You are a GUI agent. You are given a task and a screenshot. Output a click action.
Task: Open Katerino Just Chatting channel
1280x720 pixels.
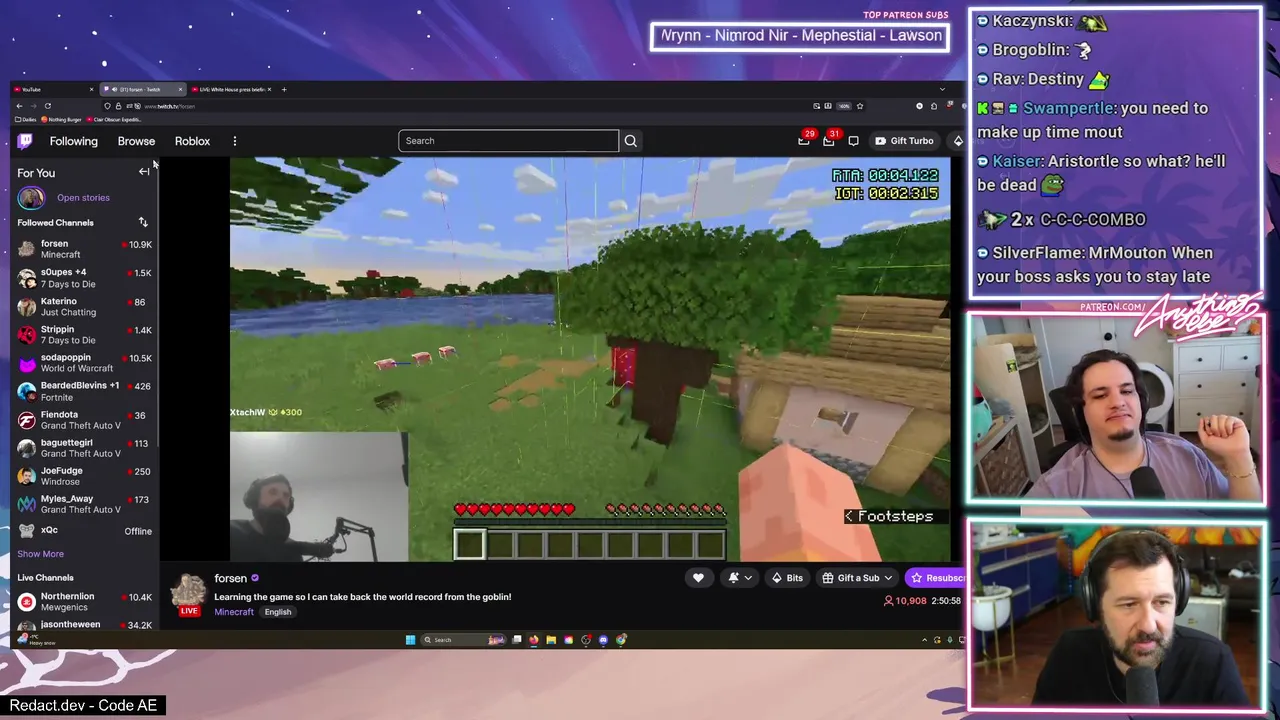point(84,306)
